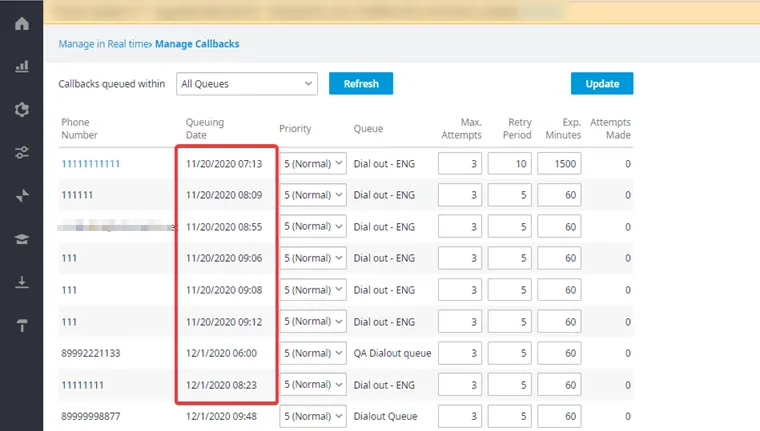
Task: Open Priority dropdown for 12/1/2020 08:23 row
Action: [x=313, y=384]
